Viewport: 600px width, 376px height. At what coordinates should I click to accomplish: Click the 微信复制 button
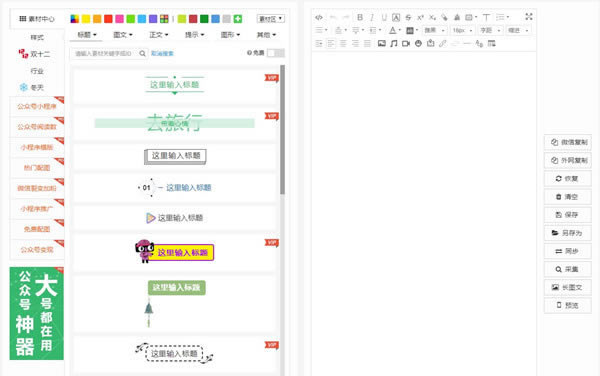(568, 142)
